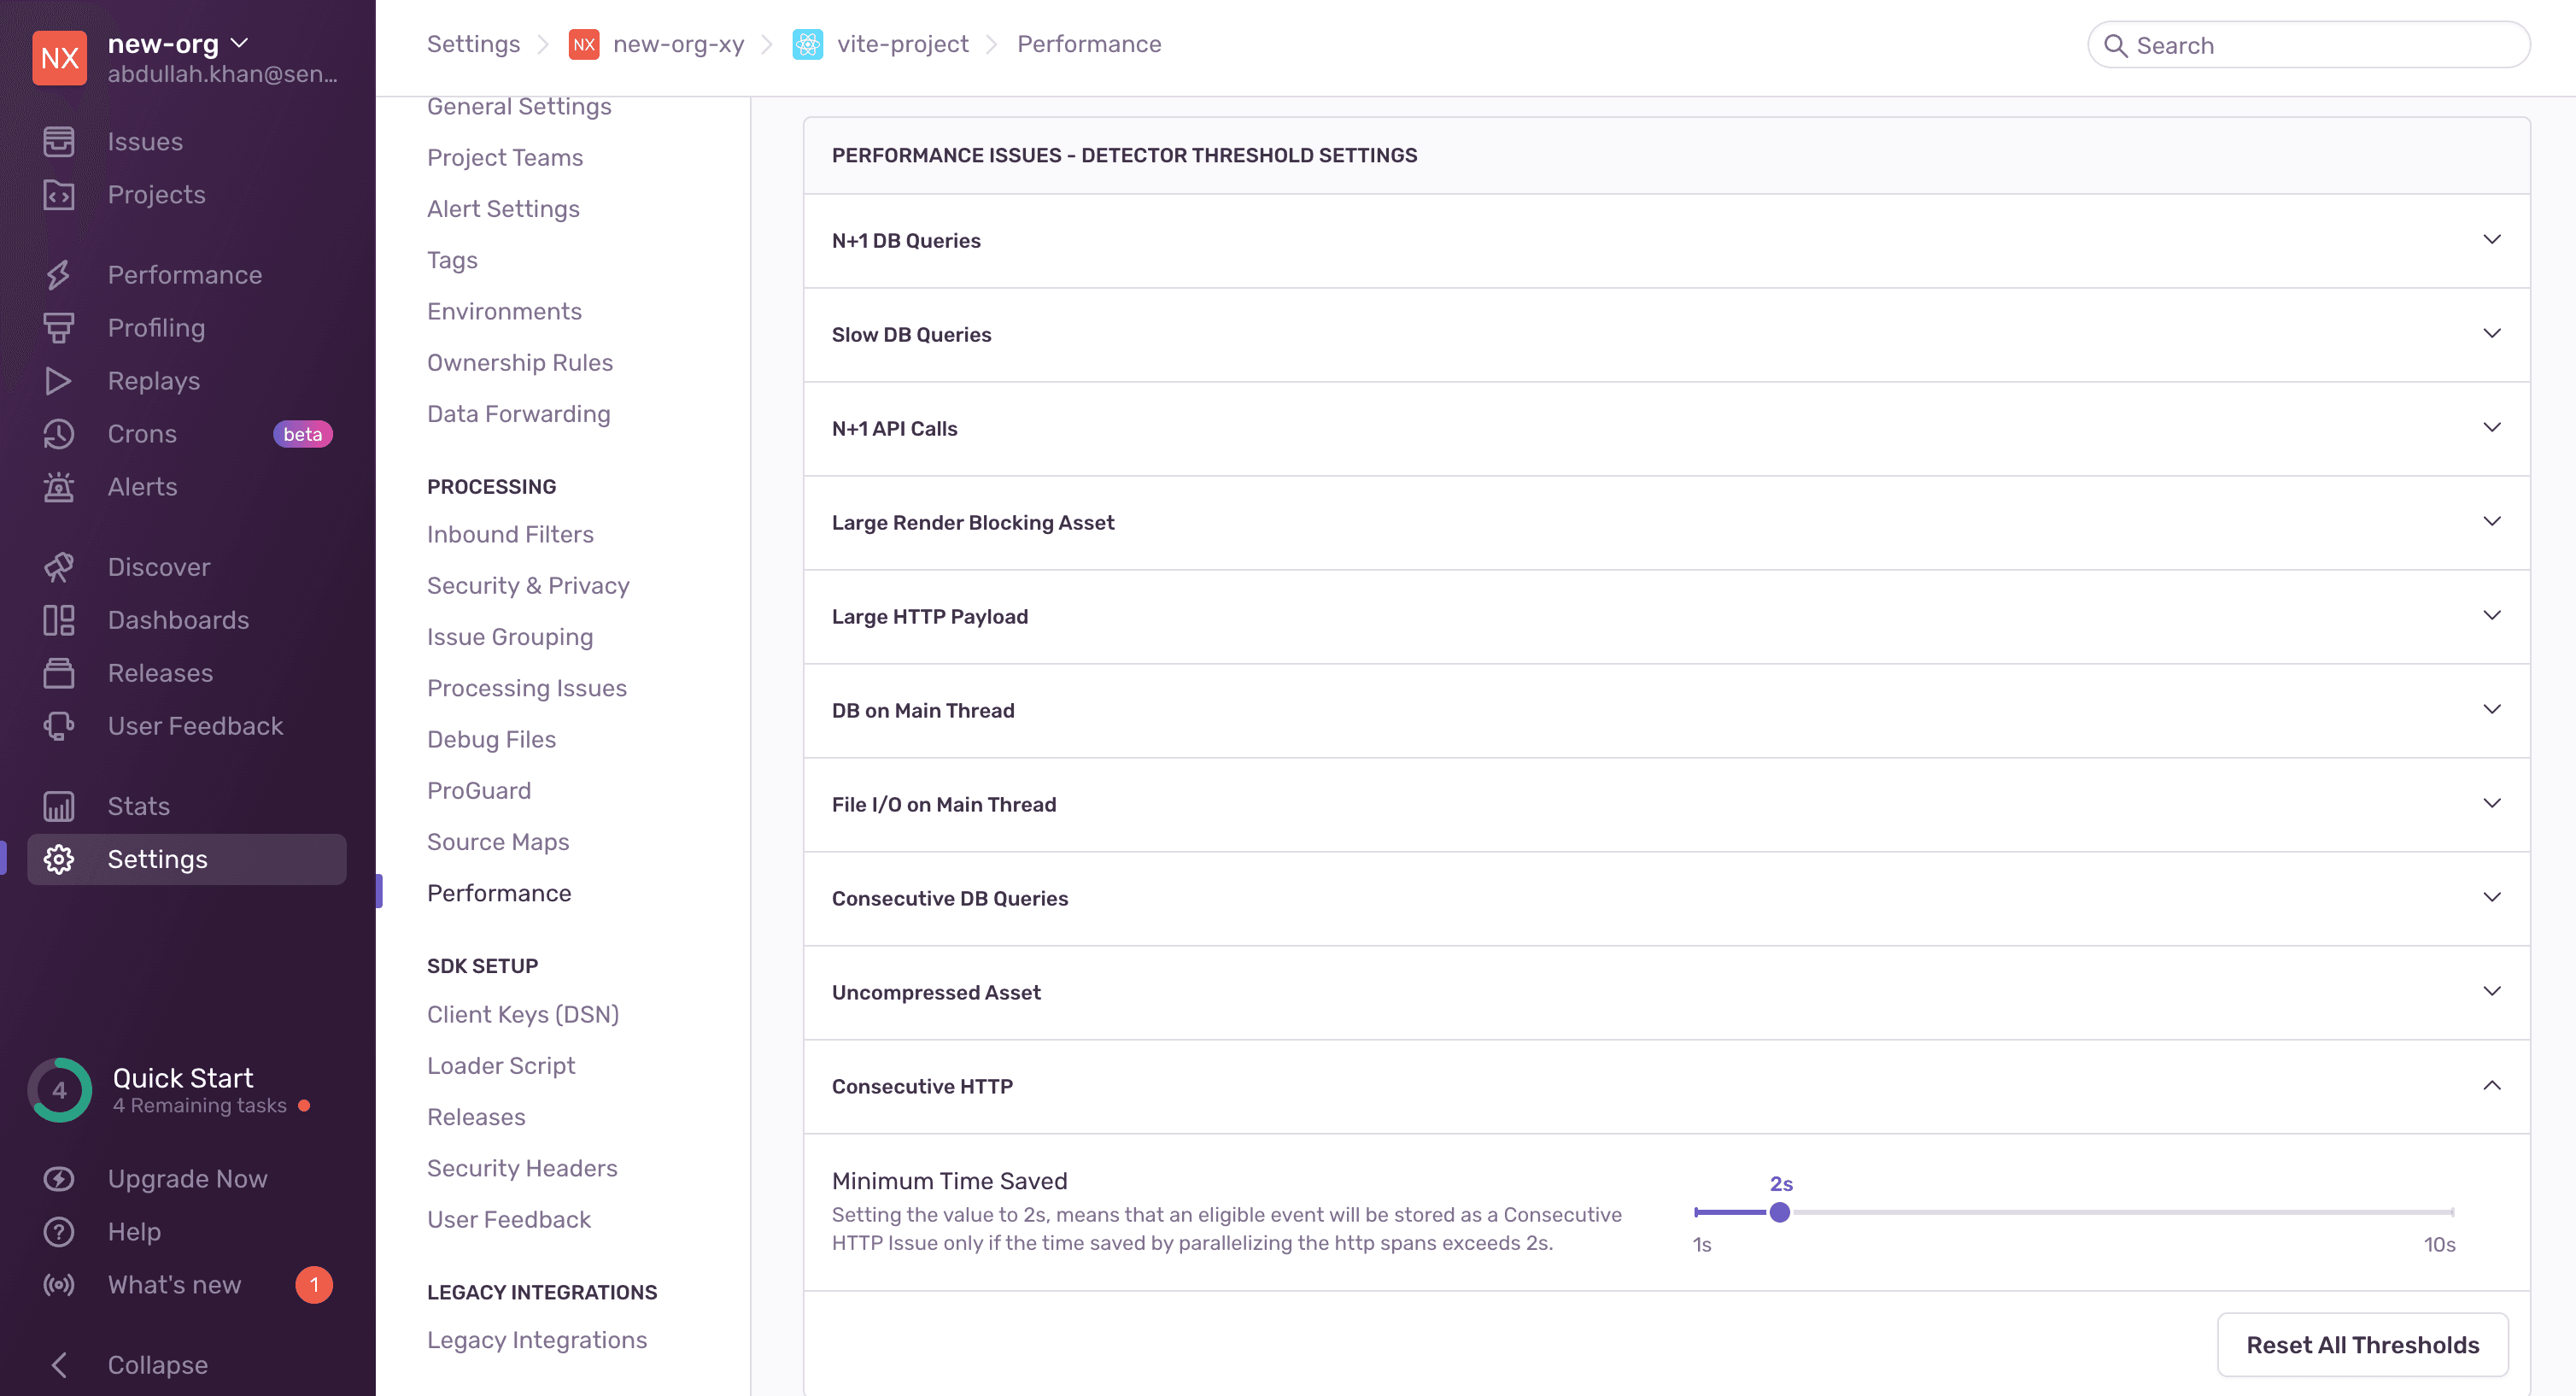
Task: Click the Alerts bell icon
Action: tap(59, 487)
